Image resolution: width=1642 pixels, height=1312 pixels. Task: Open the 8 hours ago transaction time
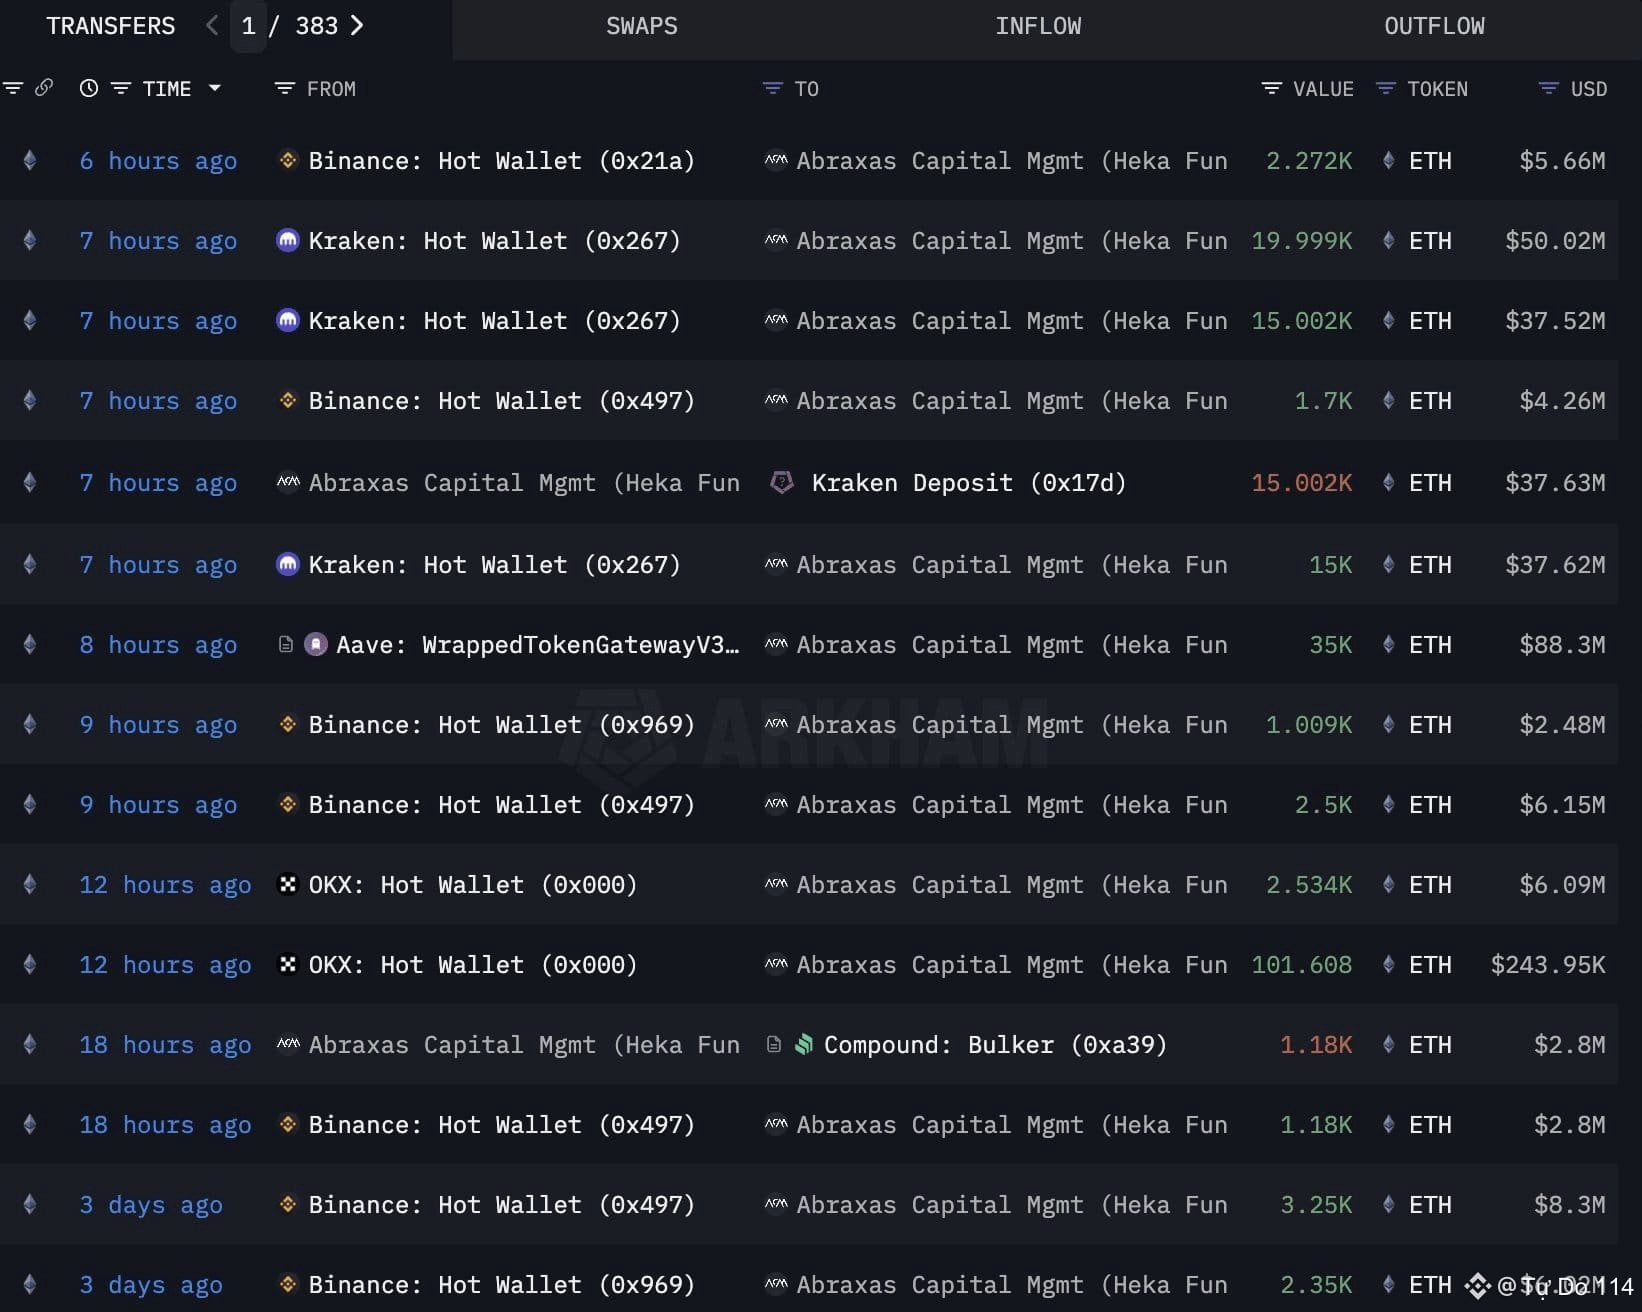coord(158,645)
